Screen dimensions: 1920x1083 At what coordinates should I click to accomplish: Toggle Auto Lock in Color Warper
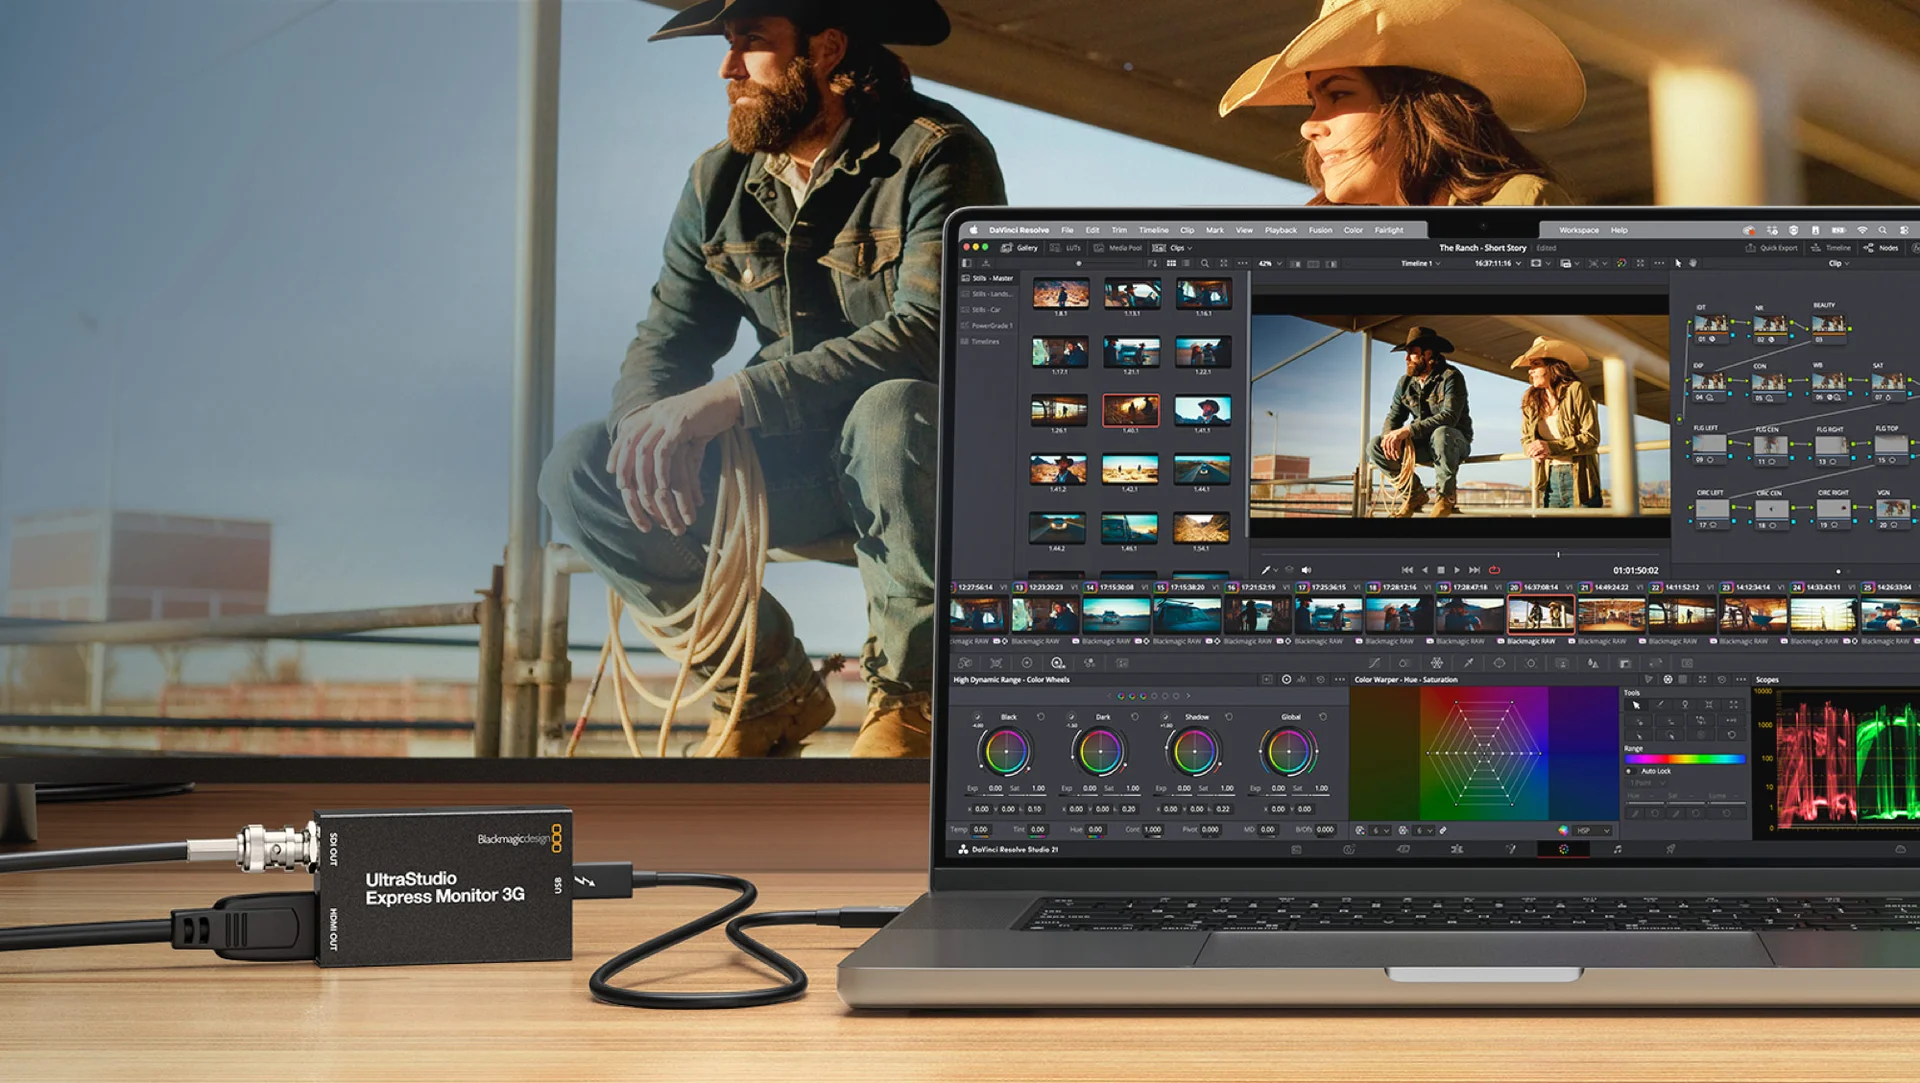click(1629, 771)
